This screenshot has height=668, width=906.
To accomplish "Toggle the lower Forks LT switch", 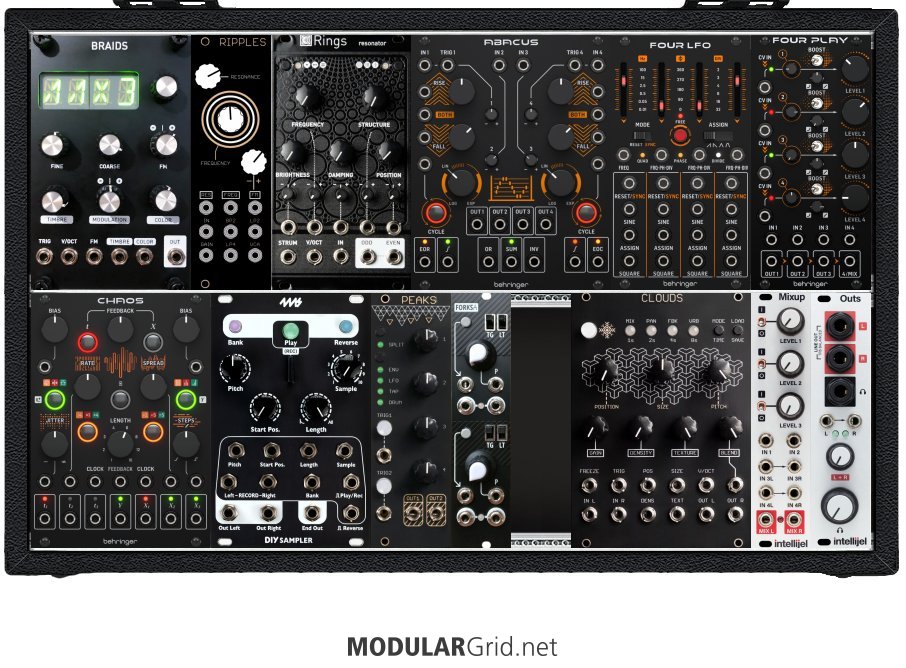I will point(502,433).
